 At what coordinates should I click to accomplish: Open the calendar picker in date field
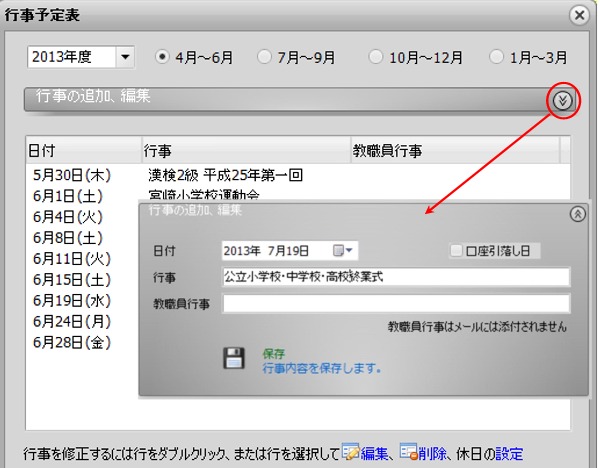click(x=344, y=250)
